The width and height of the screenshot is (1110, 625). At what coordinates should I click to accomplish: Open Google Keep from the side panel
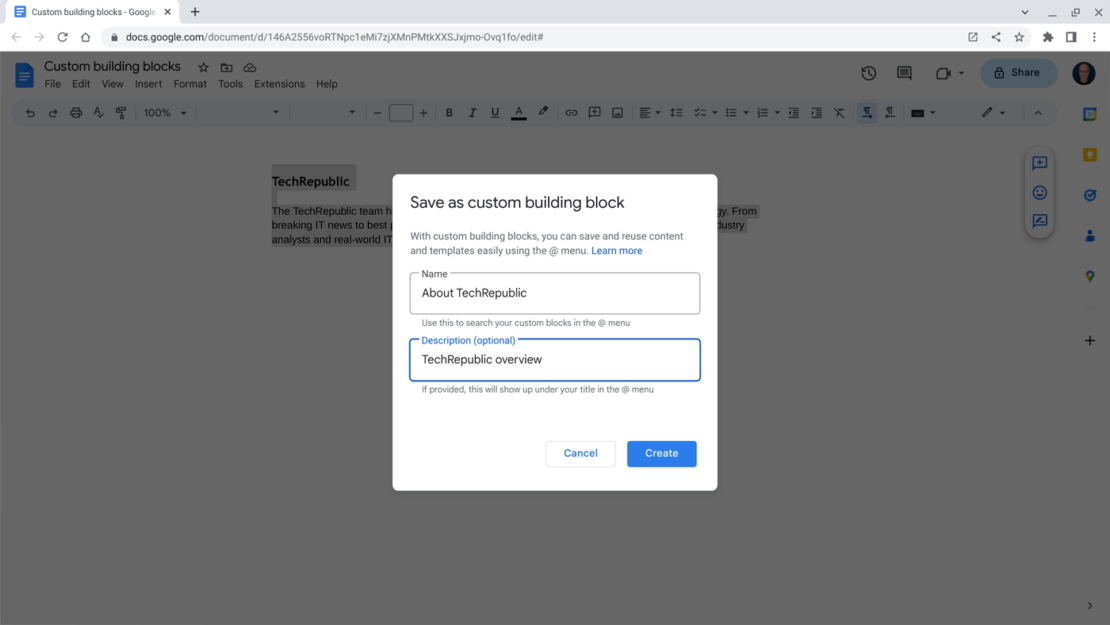(x=1089, y=154)
